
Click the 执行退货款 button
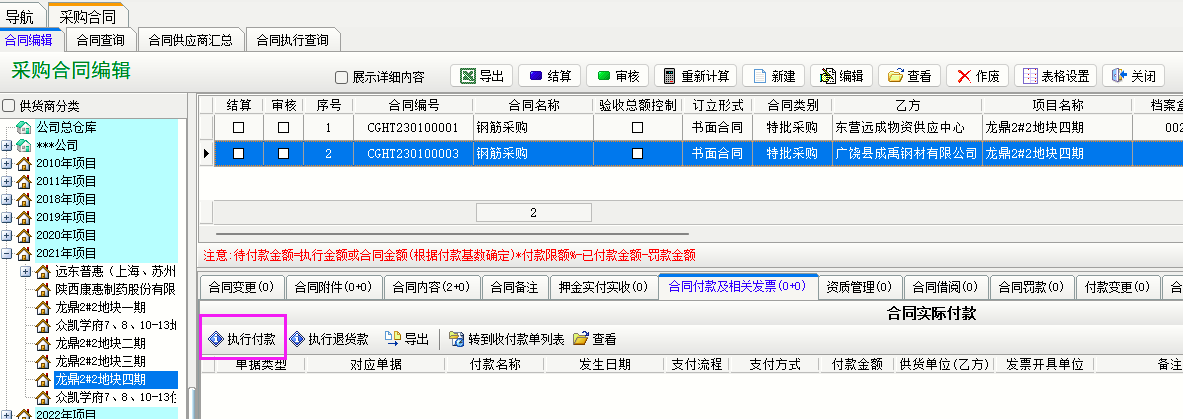(x=330, y=340)
